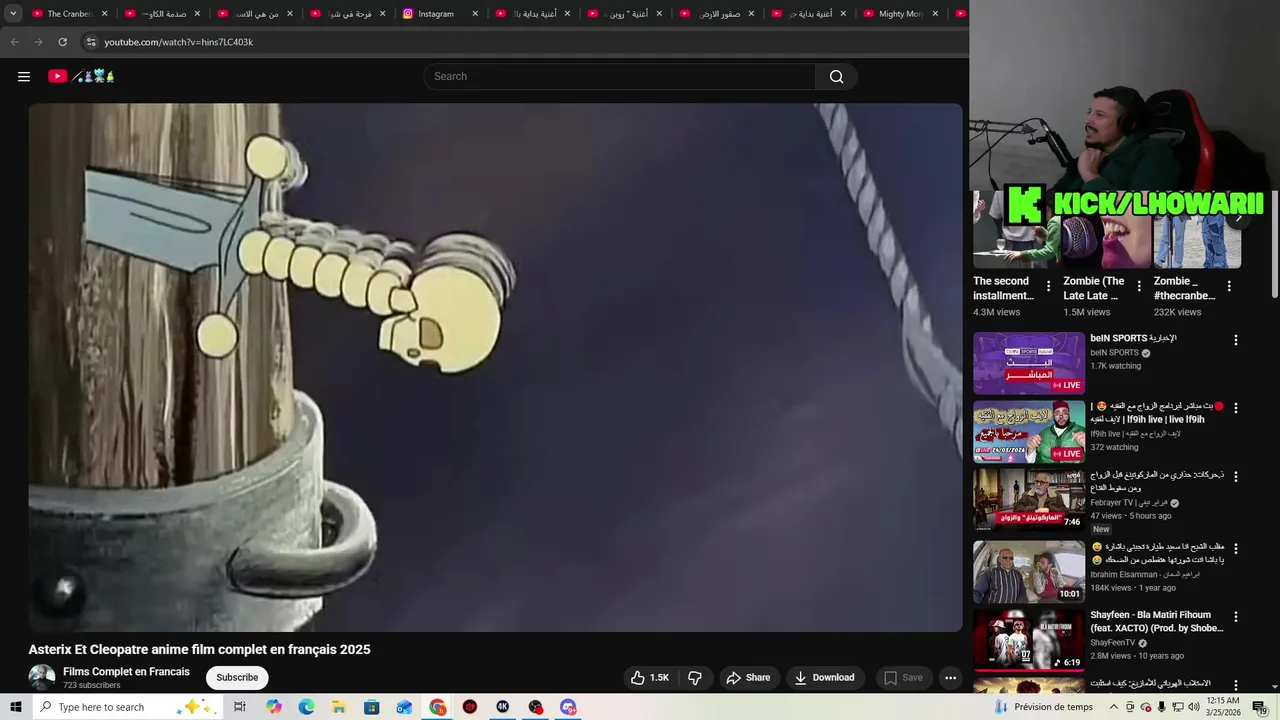Open the Ibrahim Elsamman 10:01 thumbnail
Viewport: 1280px width, 720px height.
click(x=1029, y=572)
